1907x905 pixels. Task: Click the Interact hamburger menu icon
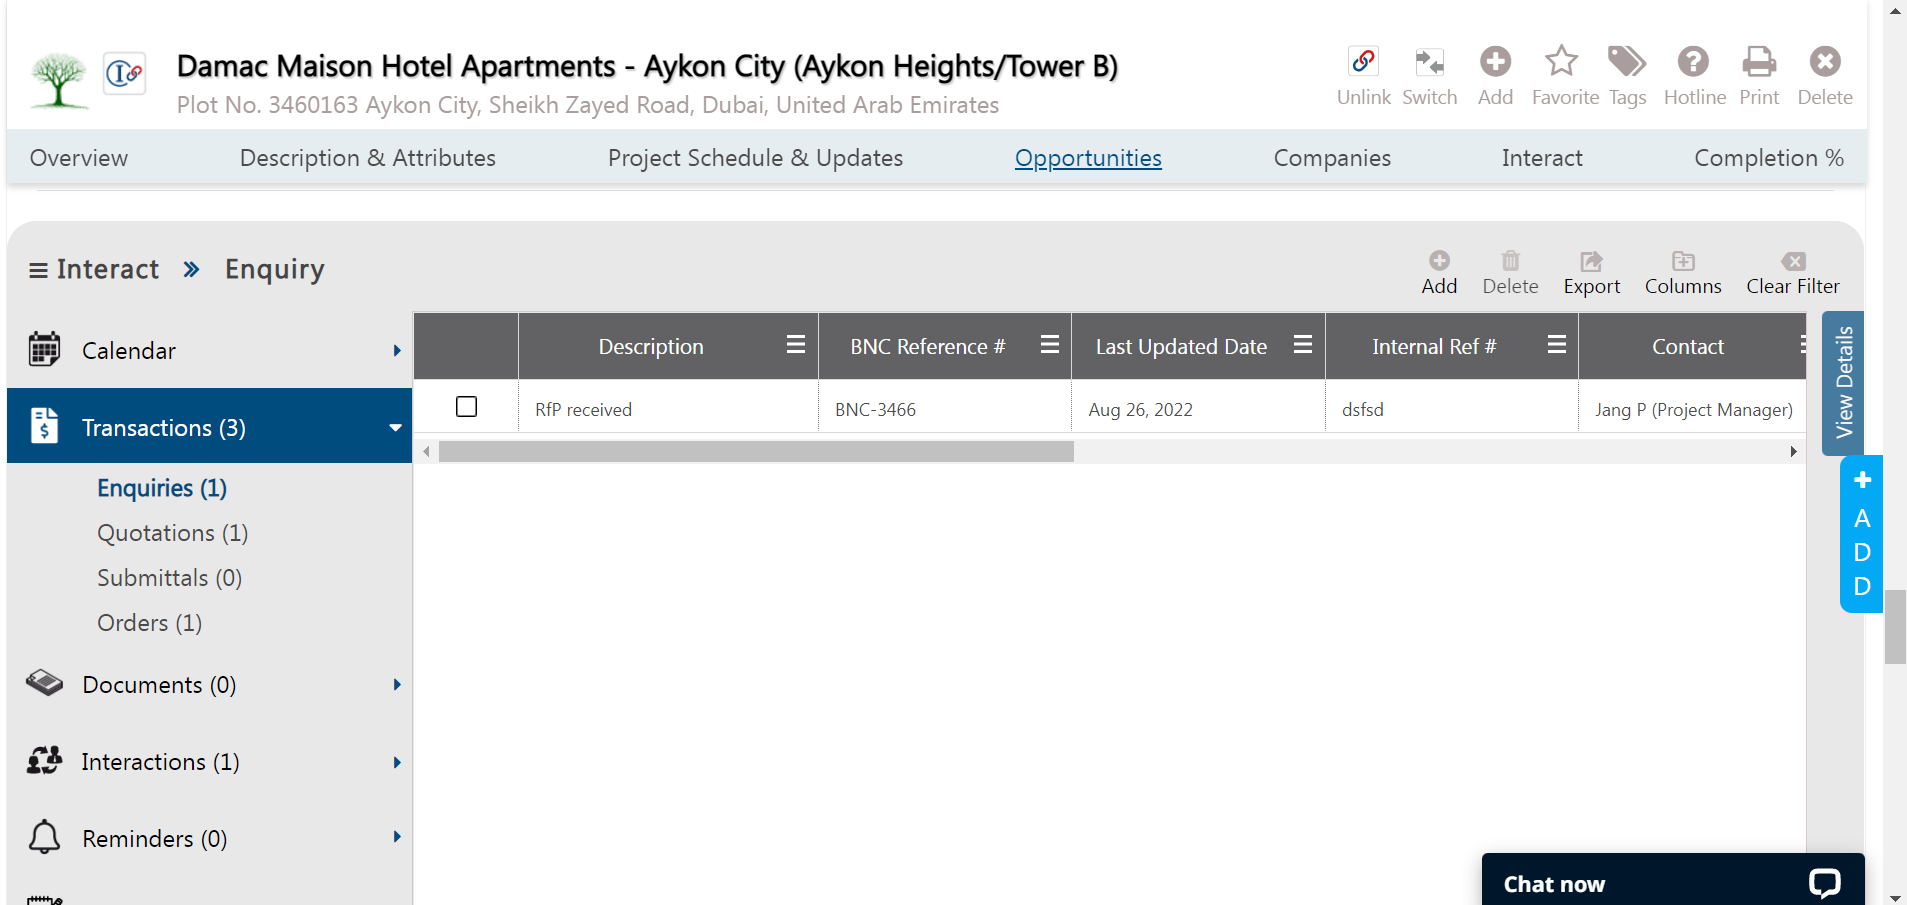click(x=38, y=270)
